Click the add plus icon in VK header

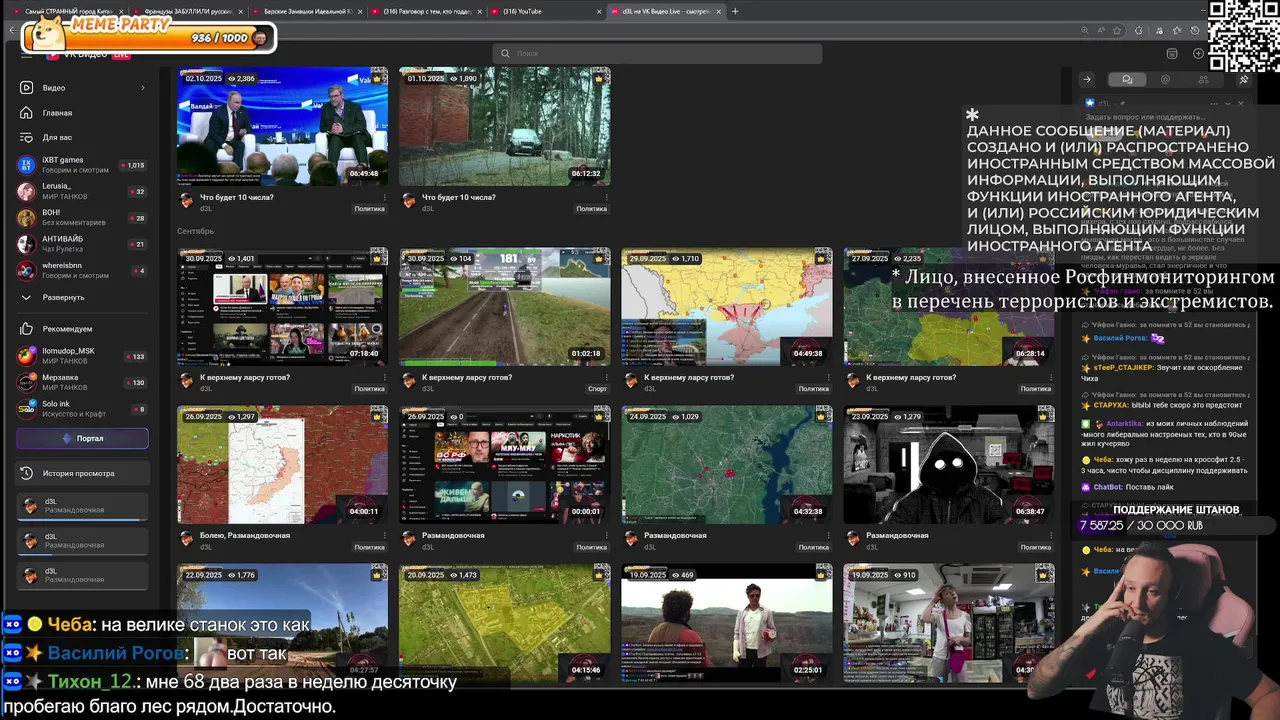pyautogui.click(x=1199, y=54)
